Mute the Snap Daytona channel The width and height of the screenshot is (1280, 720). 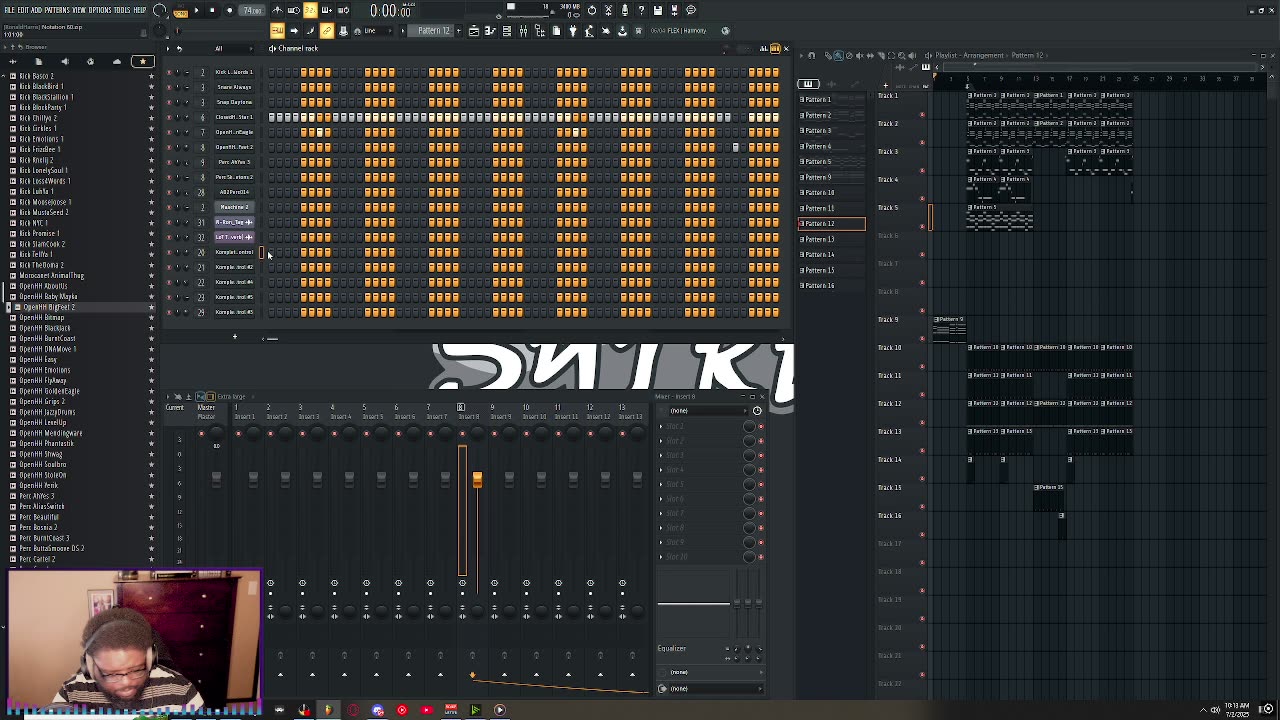(168, 102)
